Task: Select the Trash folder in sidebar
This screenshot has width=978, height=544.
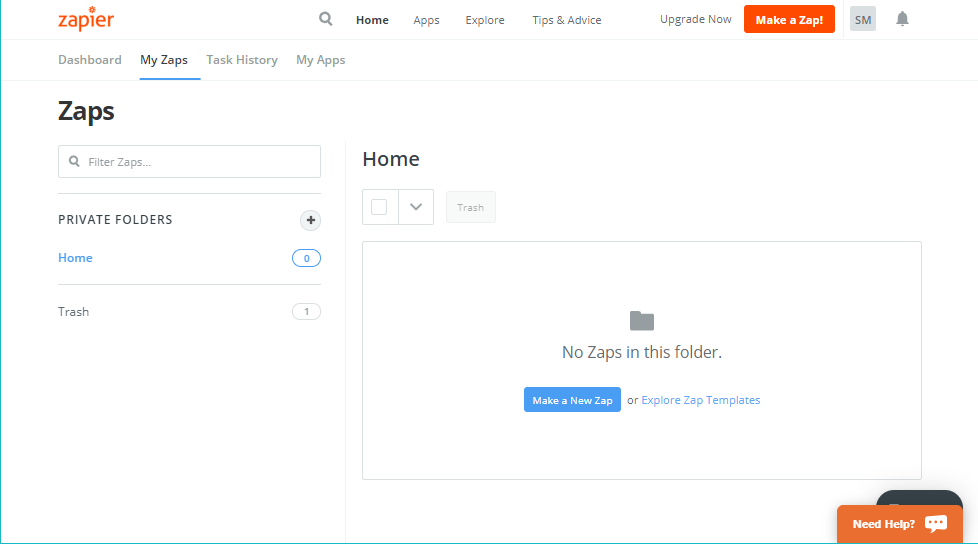Action: click(x=74, y=312)
